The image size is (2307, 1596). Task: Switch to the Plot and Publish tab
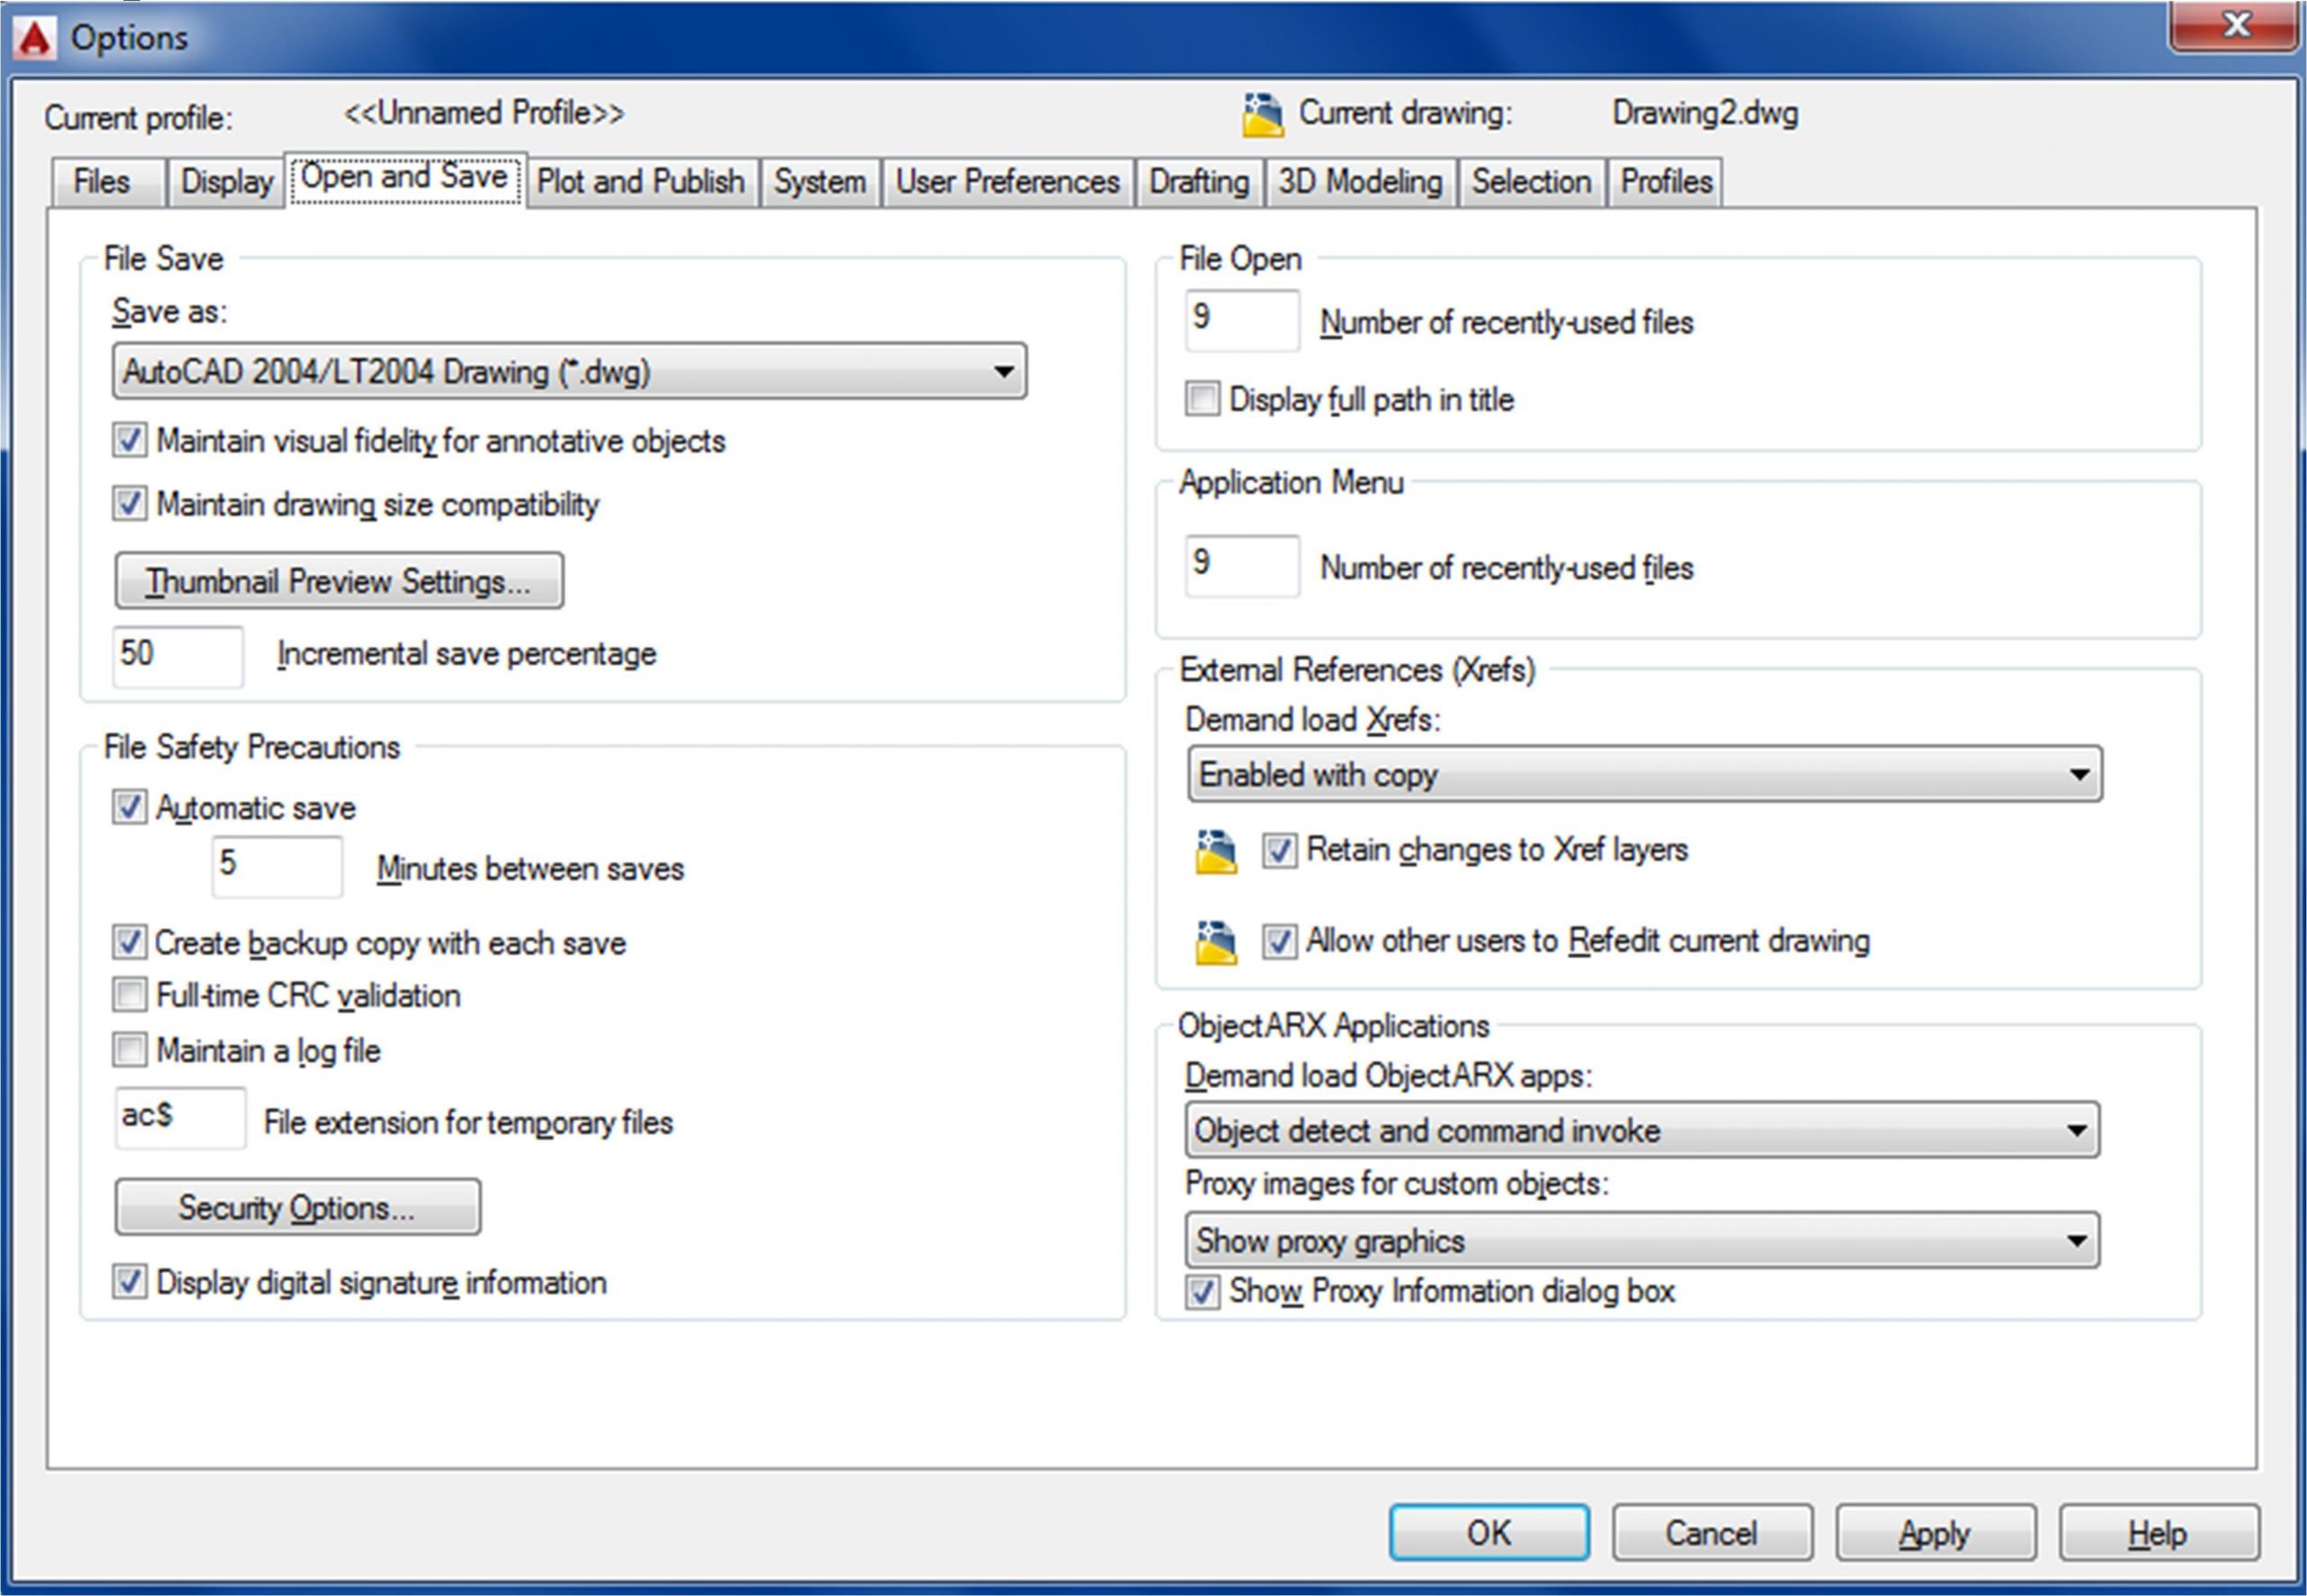[640, 182]
